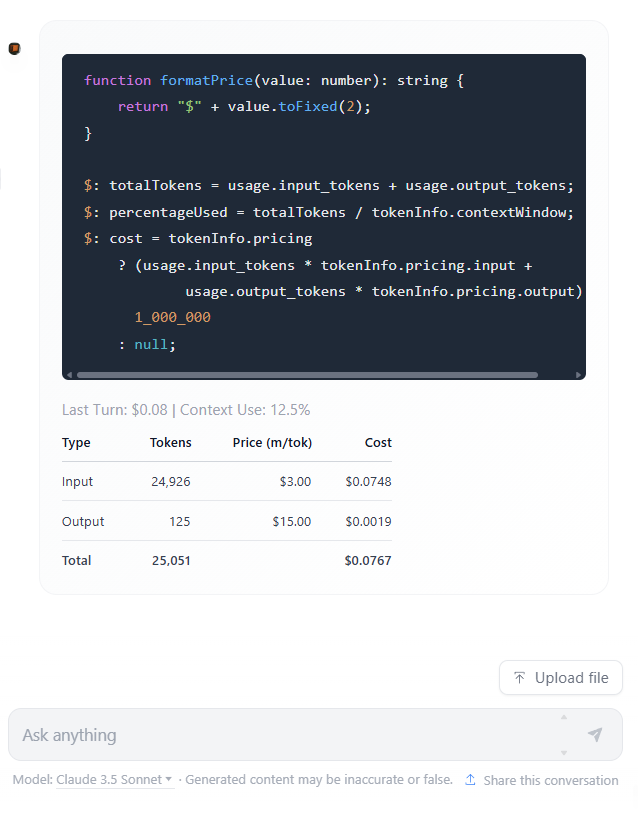Select the Output row in the cost table
Screen dimensions: 638x816
pos(226,521)
